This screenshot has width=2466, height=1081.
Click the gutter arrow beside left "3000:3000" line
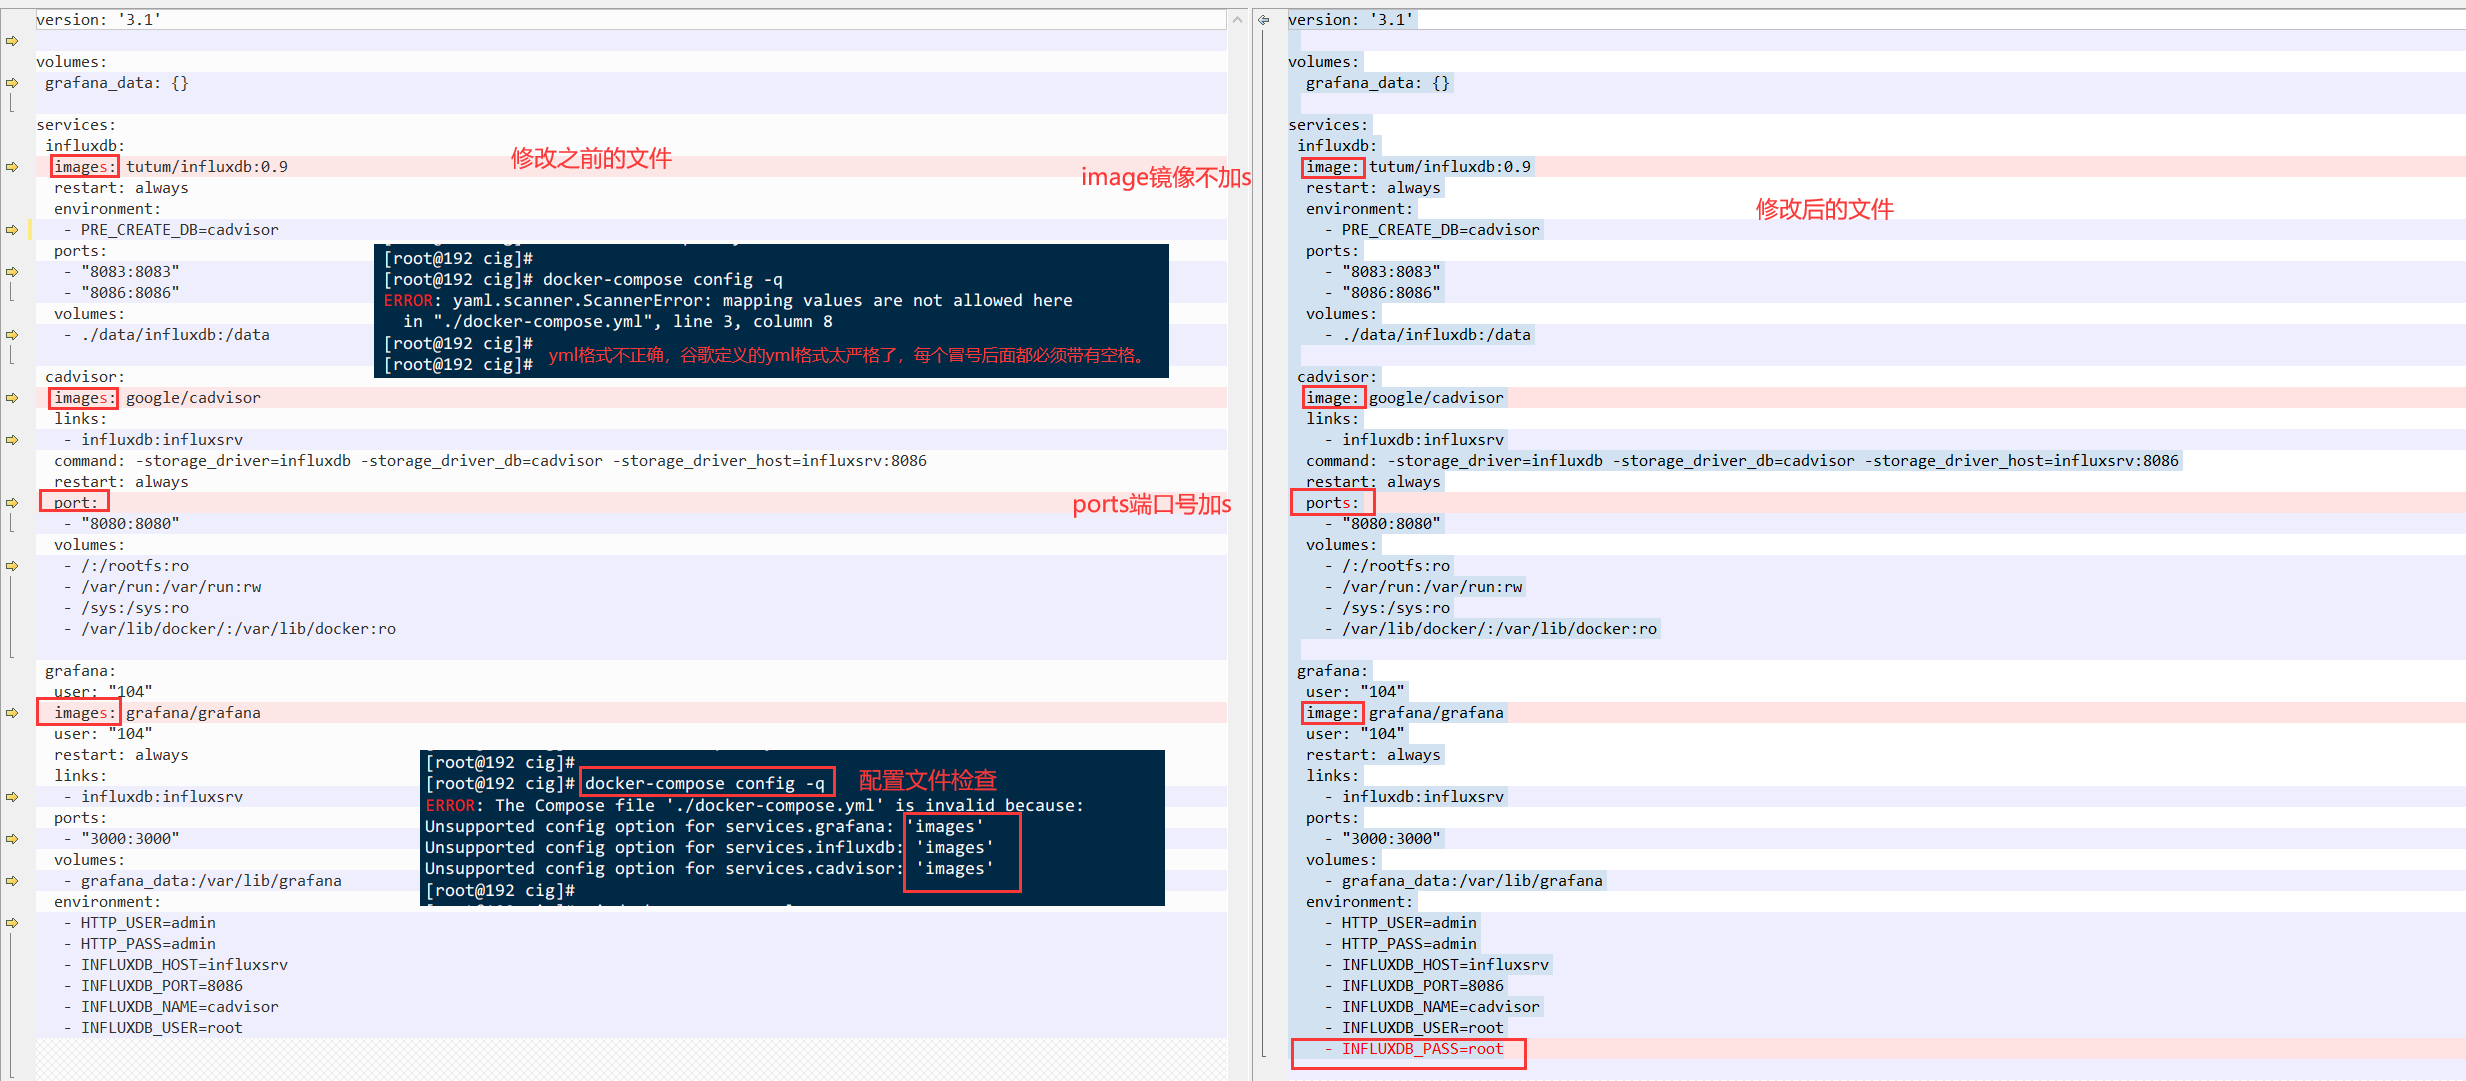click(x=12, y=839)
